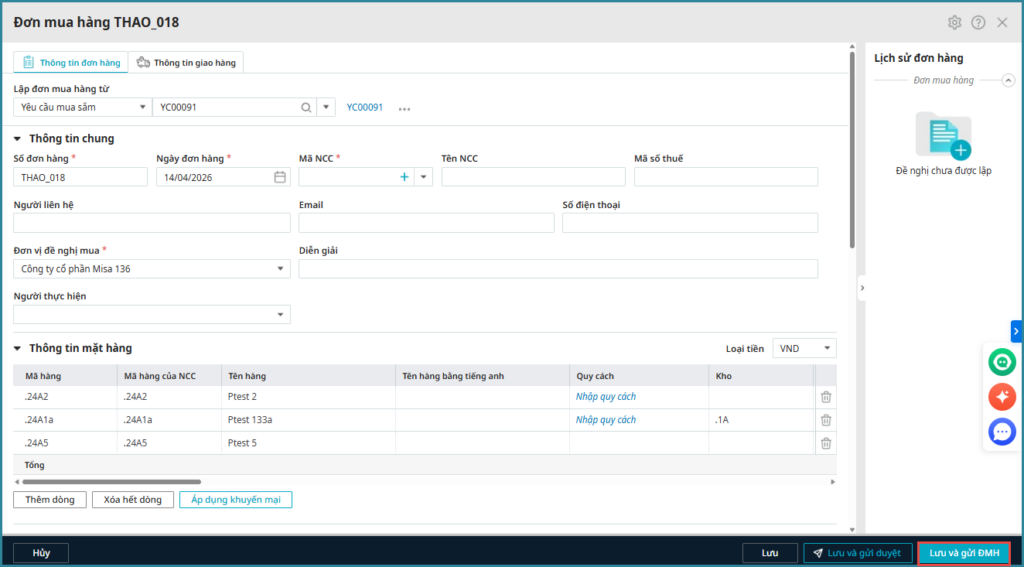This screenshot has height=567, width=1024.
Task: Click the help question mark icon
Action: (x=978, y=22)
